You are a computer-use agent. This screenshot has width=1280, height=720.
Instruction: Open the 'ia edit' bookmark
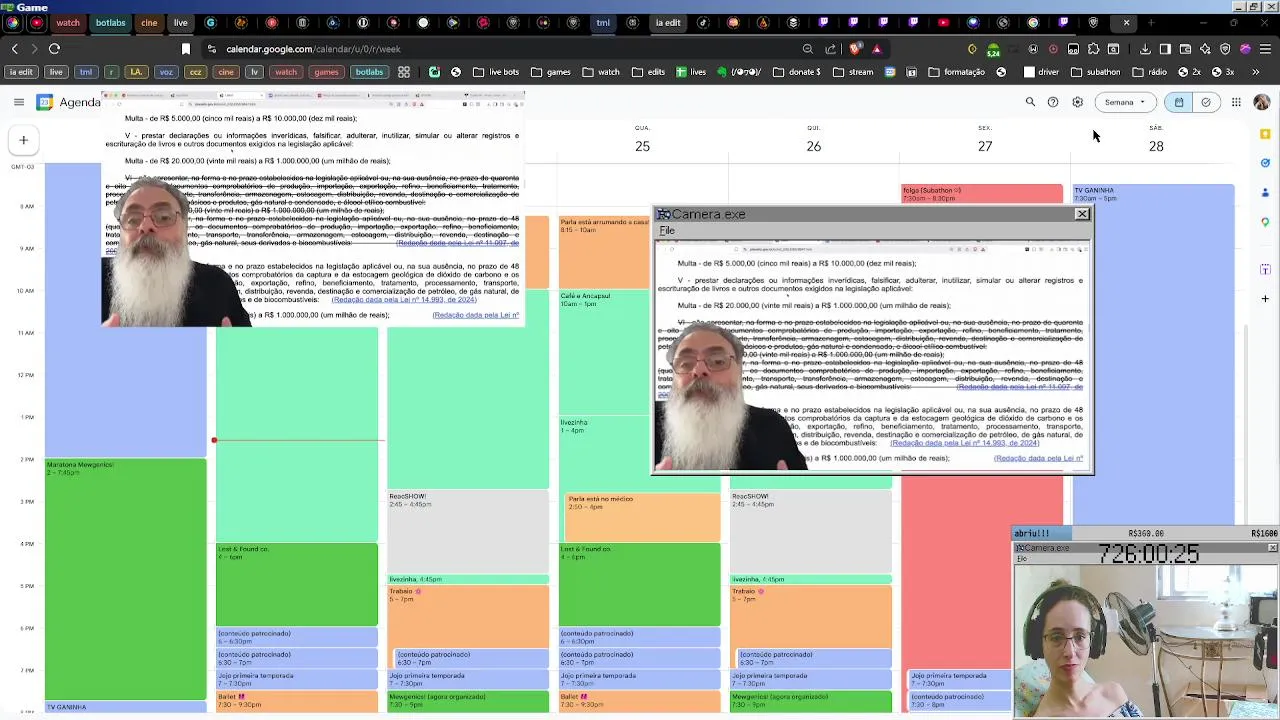tap(21, 72)
